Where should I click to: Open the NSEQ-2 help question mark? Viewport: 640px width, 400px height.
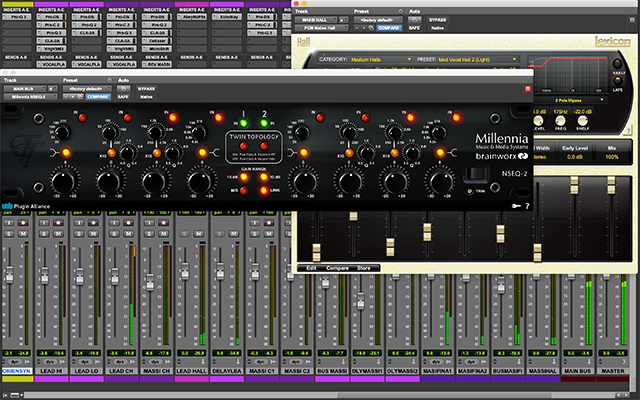pos(527,205)
